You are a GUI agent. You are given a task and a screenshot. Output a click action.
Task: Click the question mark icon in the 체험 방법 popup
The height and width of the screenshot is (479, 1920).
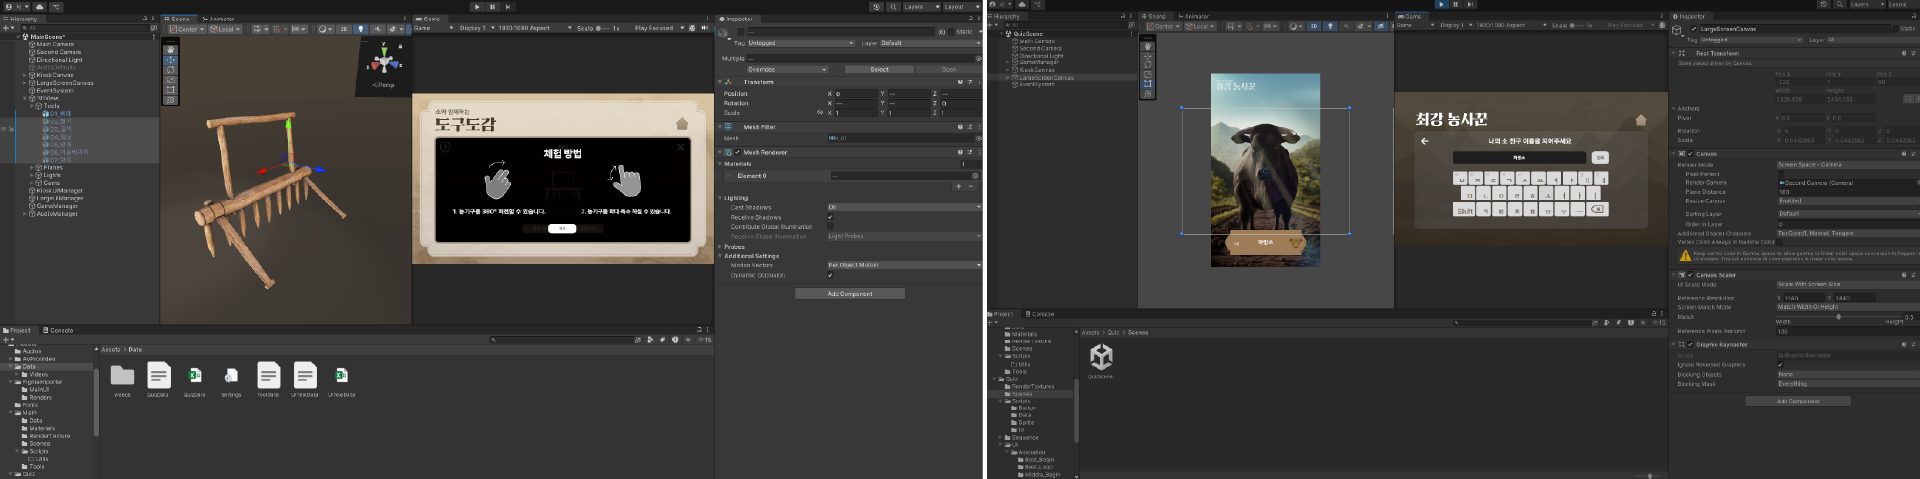(x=445, y=147)
